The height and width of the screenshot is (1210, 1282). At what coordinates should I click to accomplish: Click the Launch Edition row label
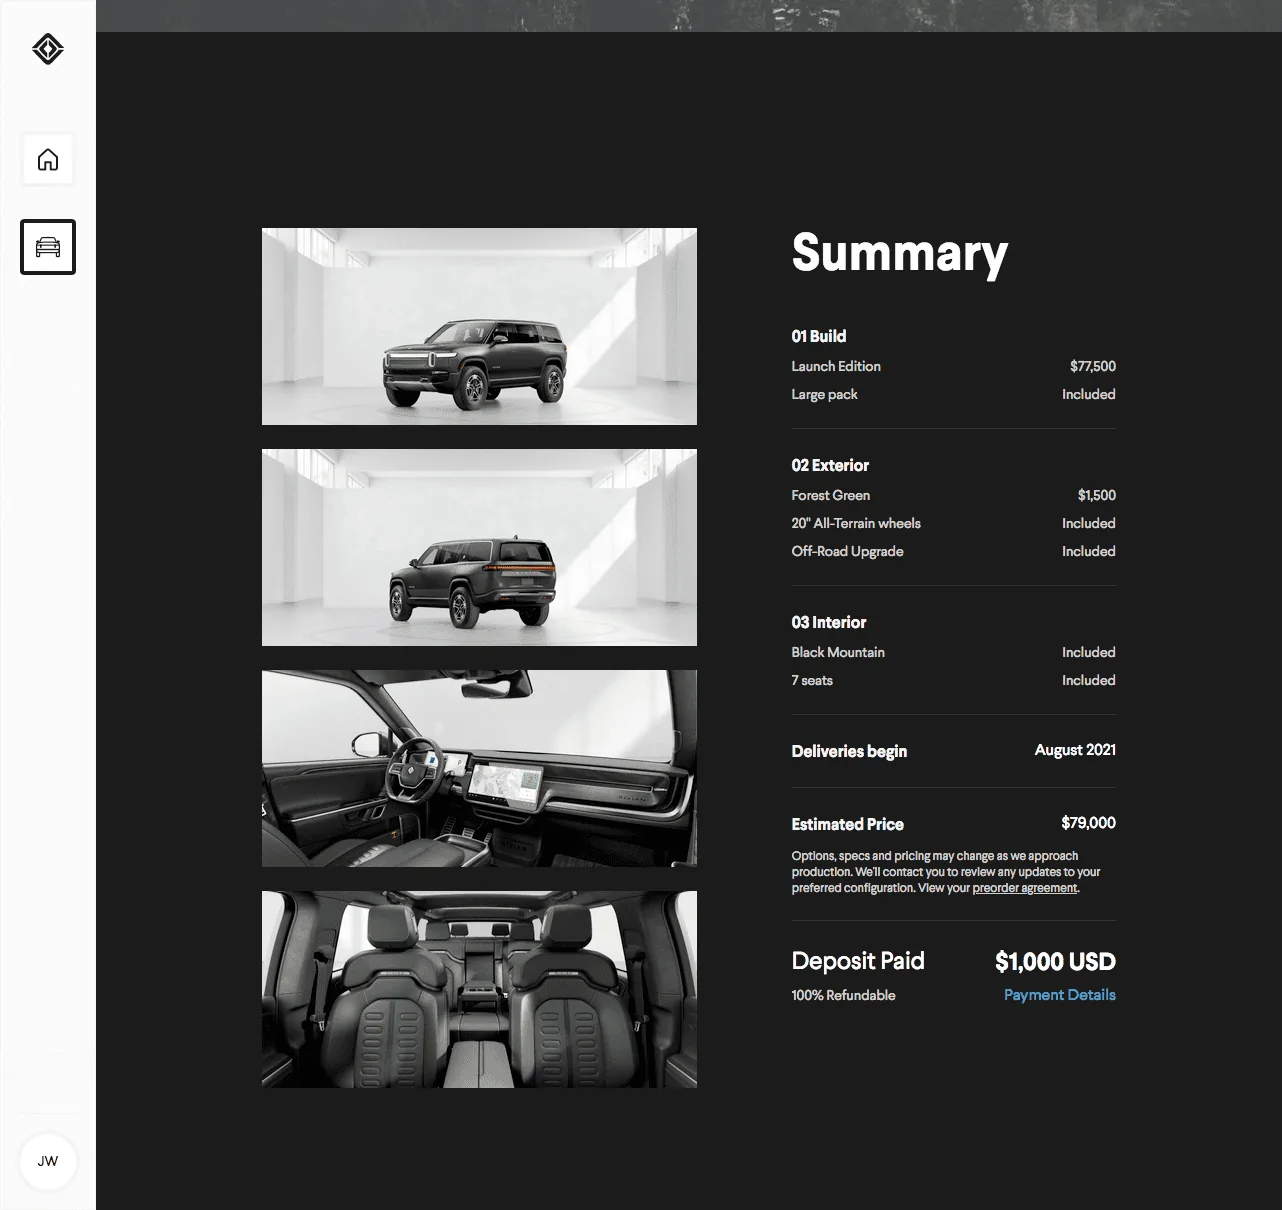[x=836, y=366]
